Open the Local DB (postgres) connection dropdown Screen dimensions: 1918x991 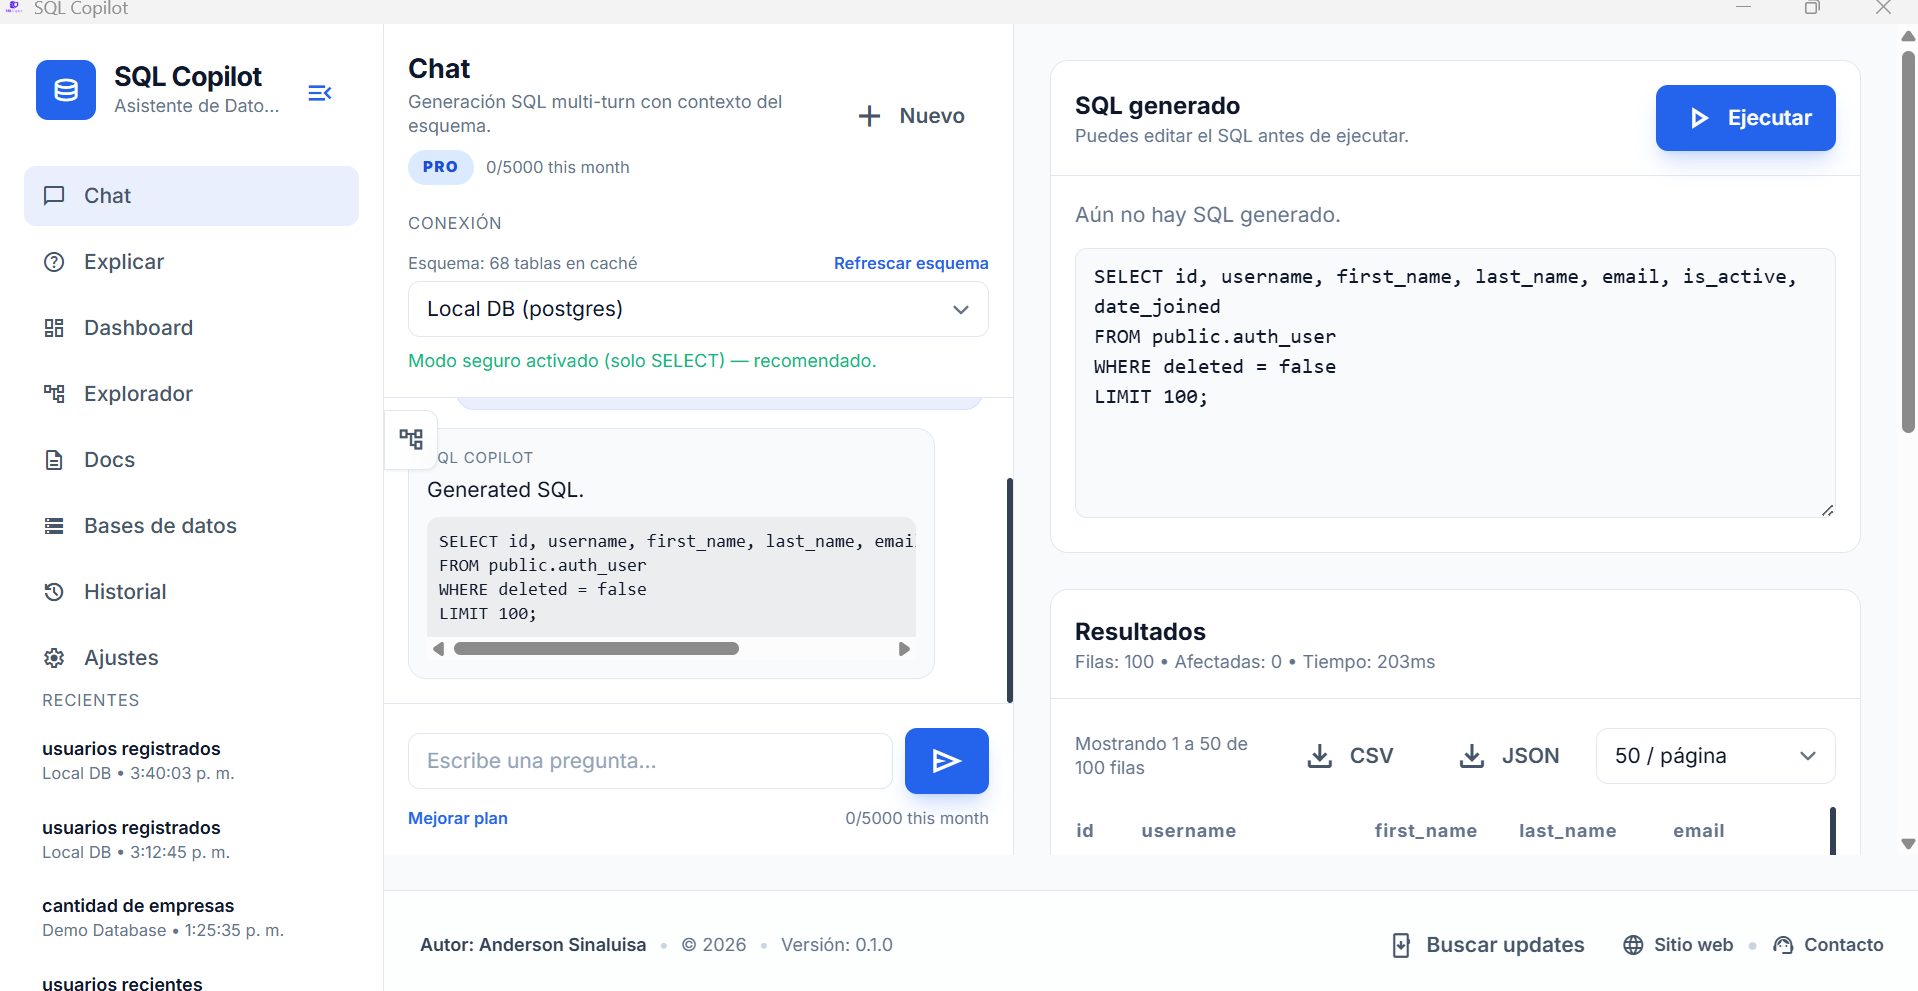tap(697, 309)
